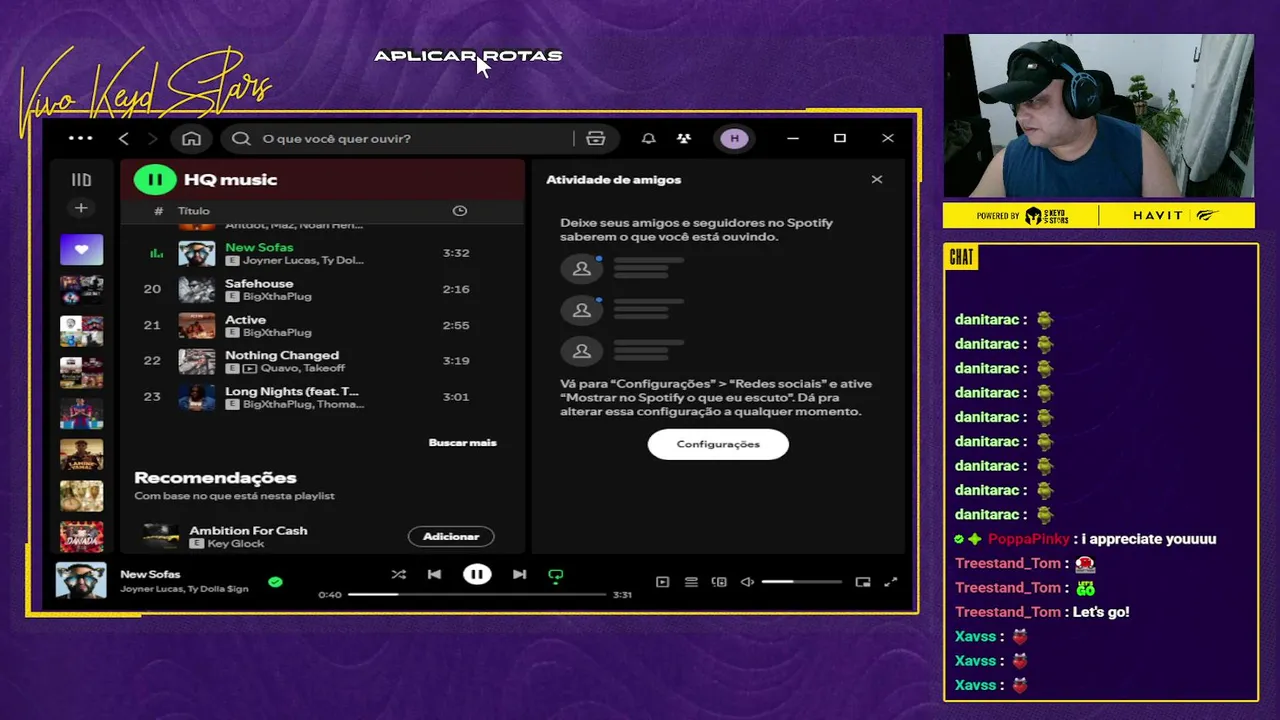Image resolution: width=1280 pixels, height=720 pixels.
Task: Pause playback in bottom bar
Action: click(477, 574)
